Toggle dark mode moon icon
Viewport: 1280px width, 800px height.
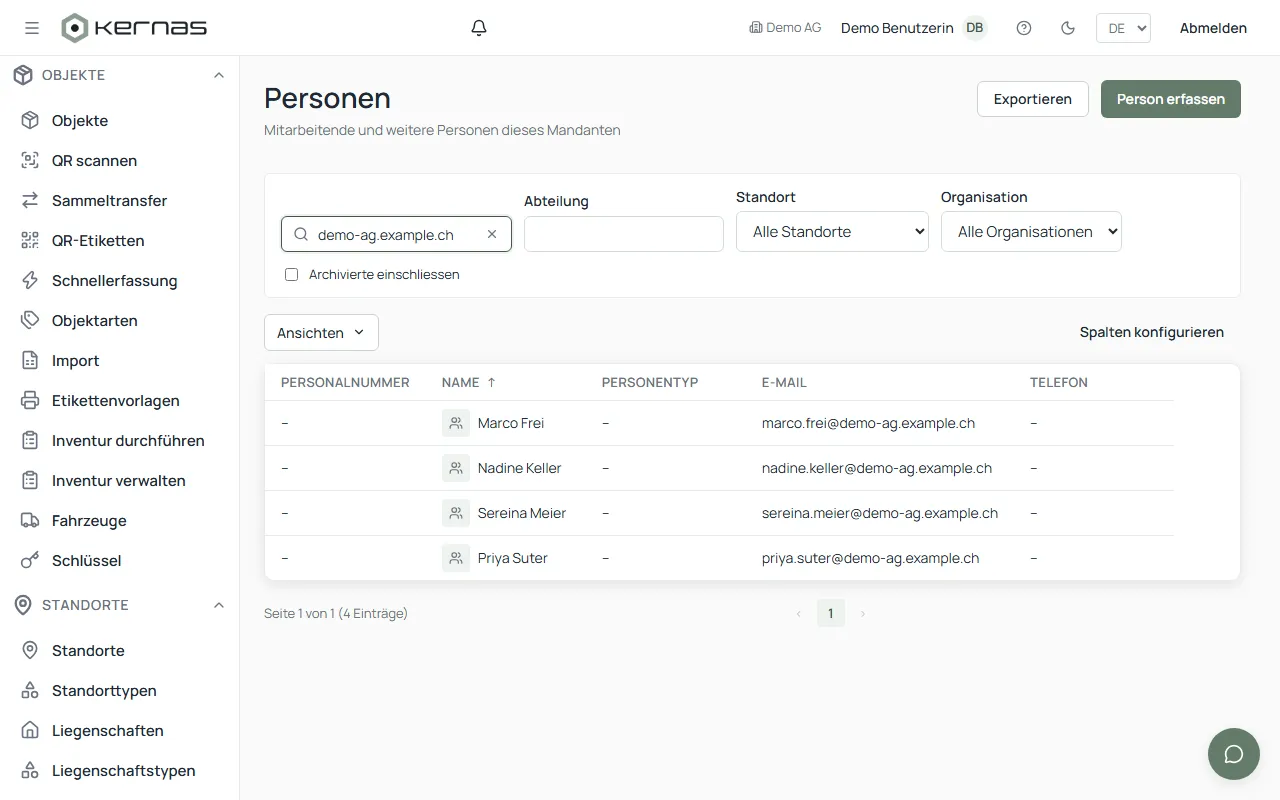pos(1068,28)
